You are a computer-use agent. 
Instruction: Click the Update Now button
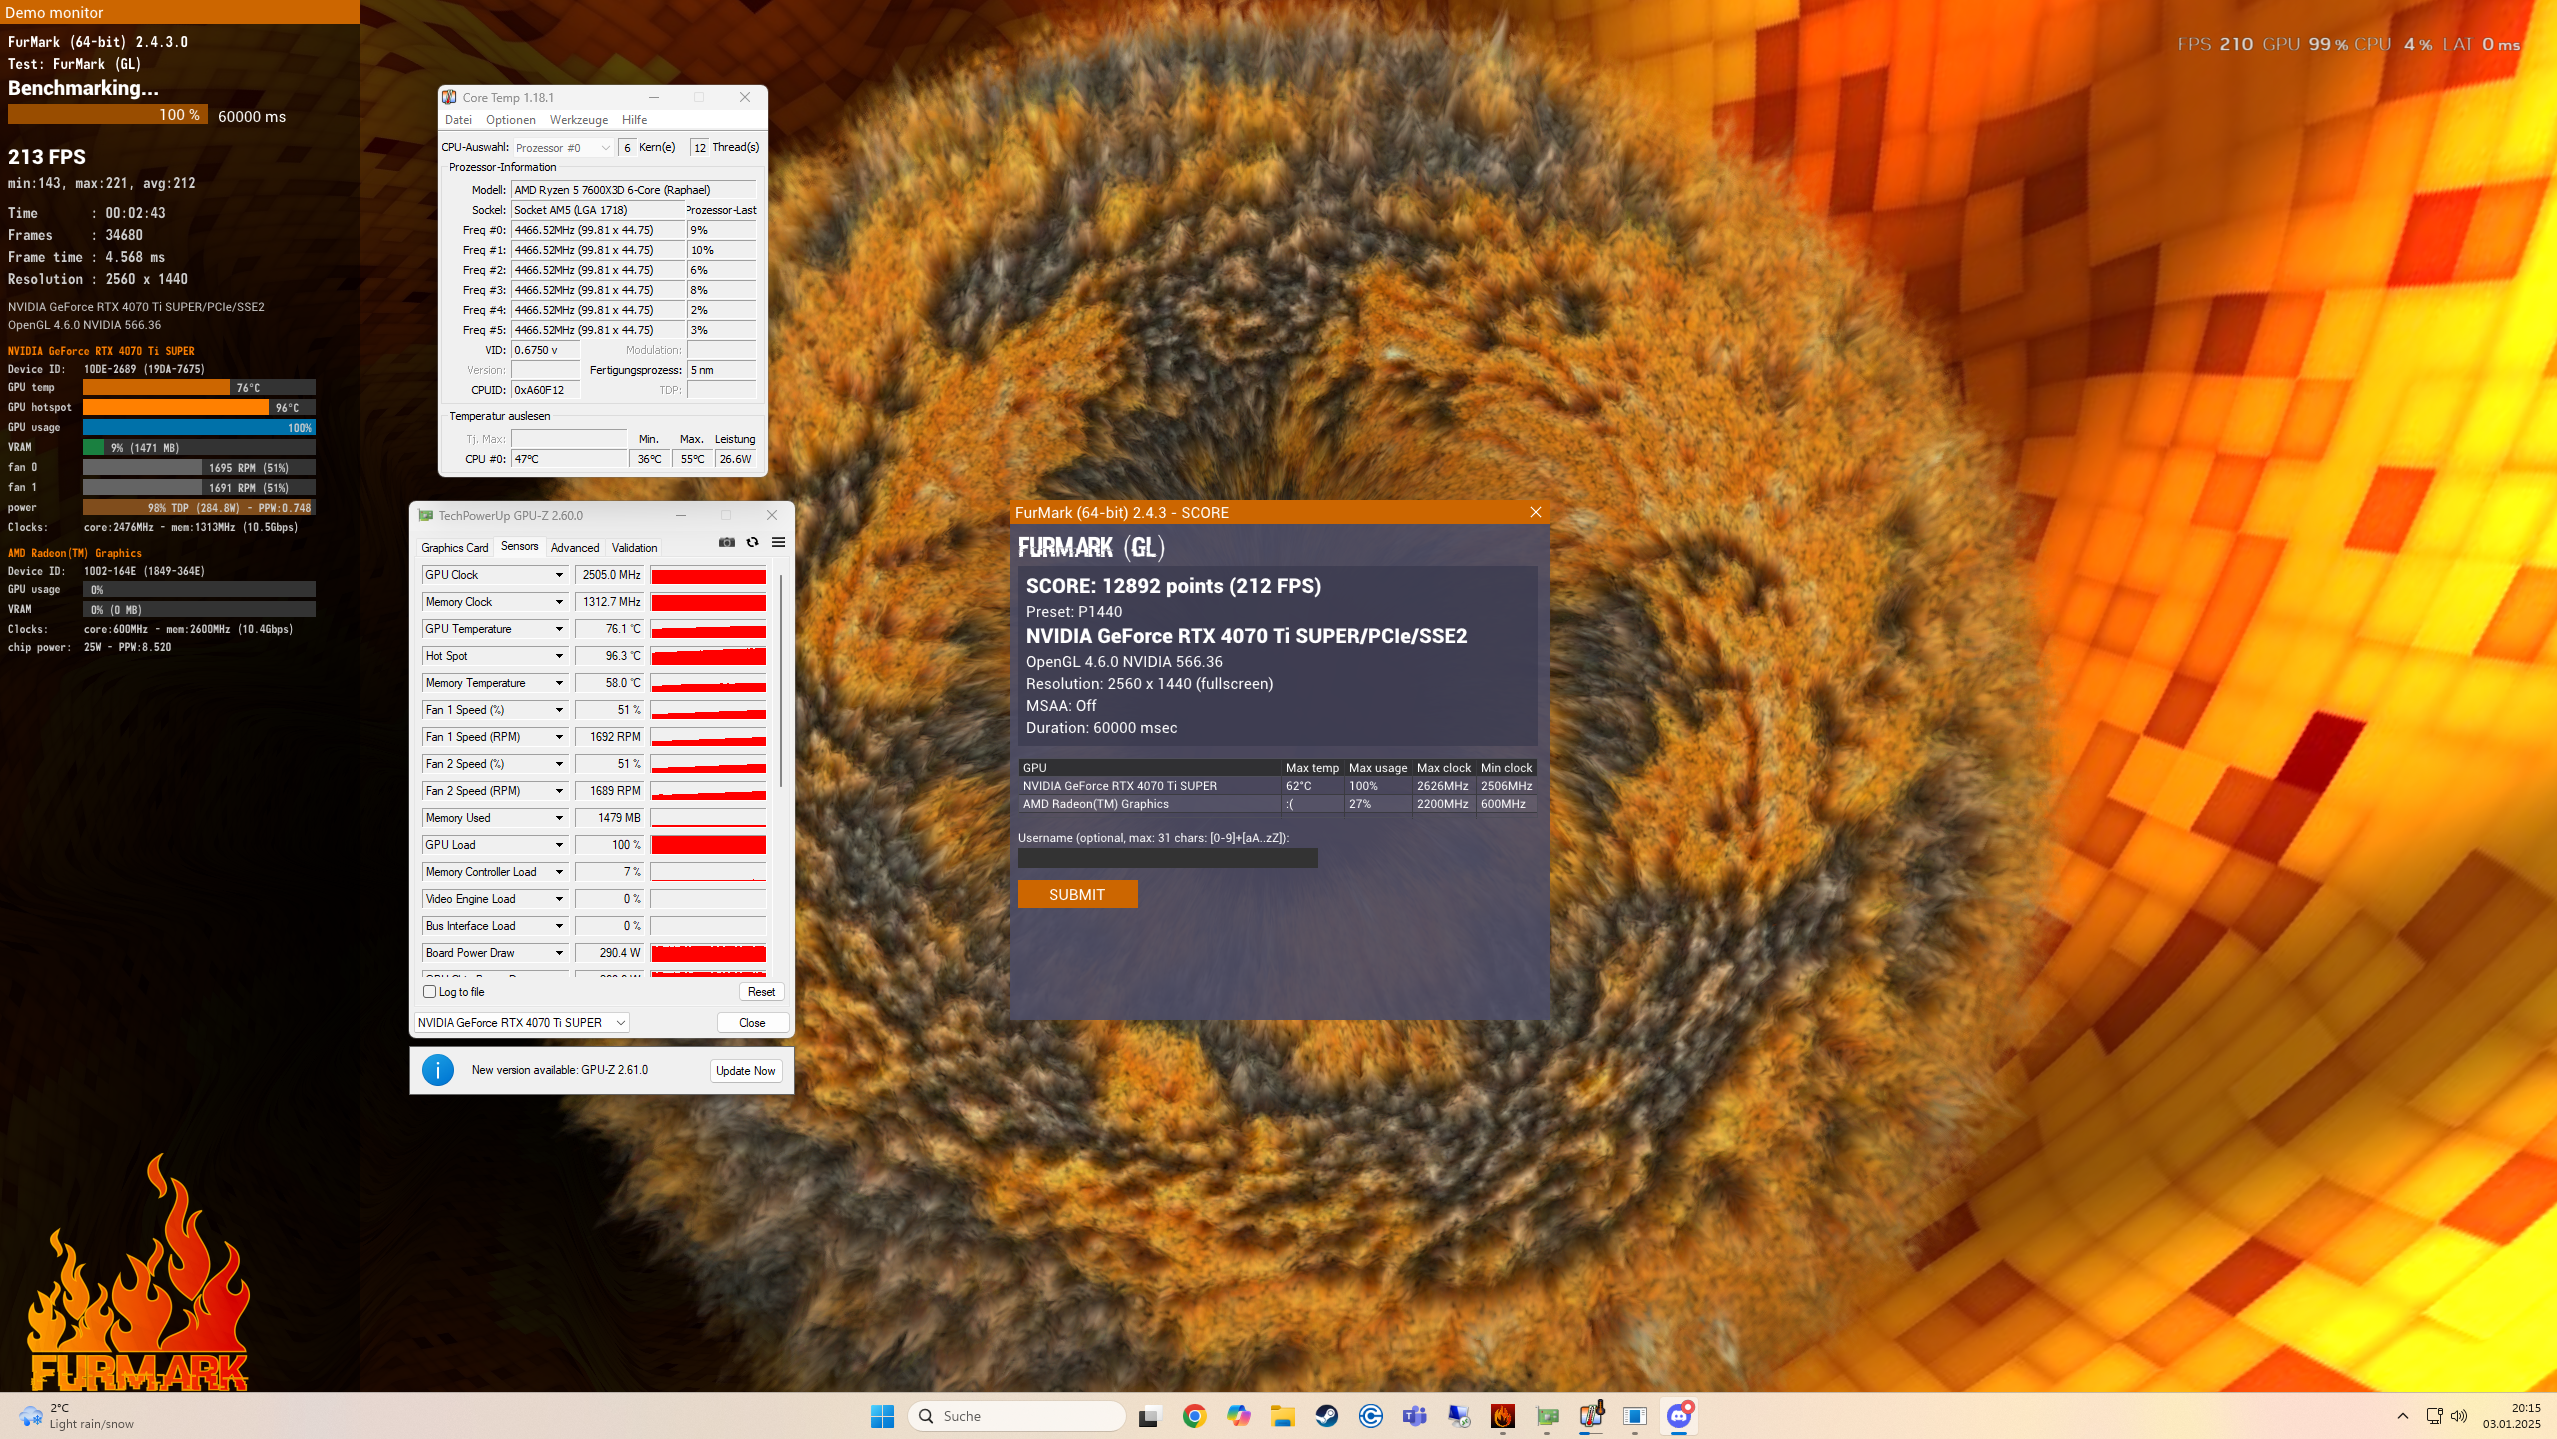point(745,1070)
